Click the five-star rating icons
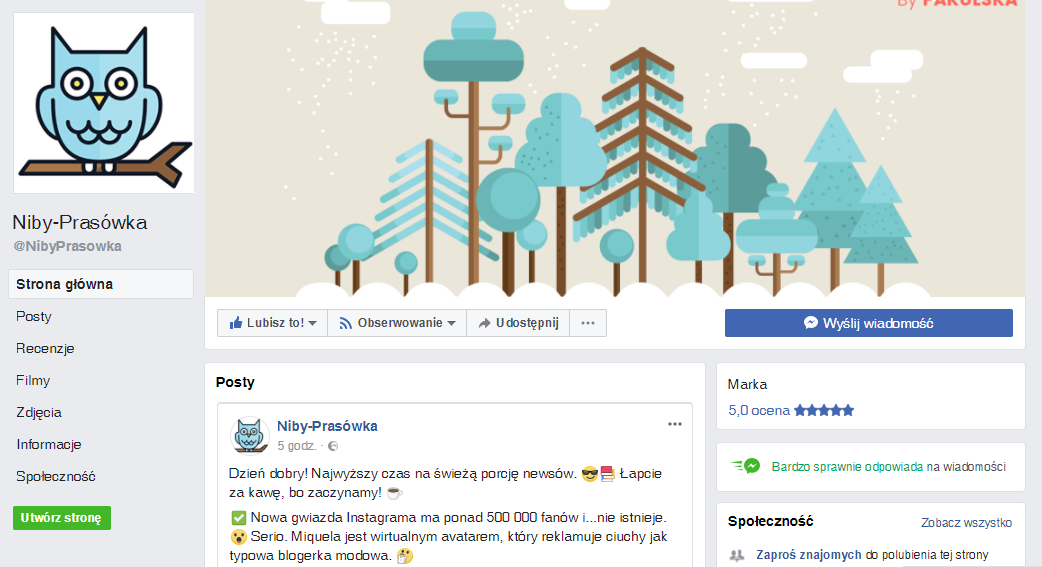This screenshot has height=567, width=1042. click(823, 410)
